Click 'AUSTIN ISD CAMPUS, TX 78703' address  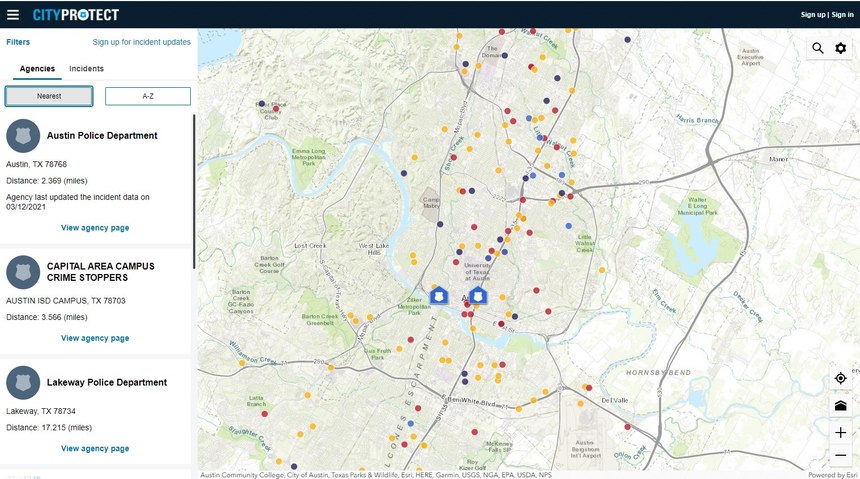[66, 301]
